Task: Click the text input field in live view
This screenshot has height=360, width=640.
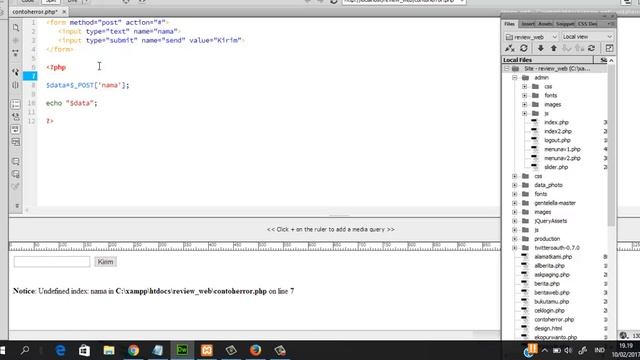Action: point(52,262)
